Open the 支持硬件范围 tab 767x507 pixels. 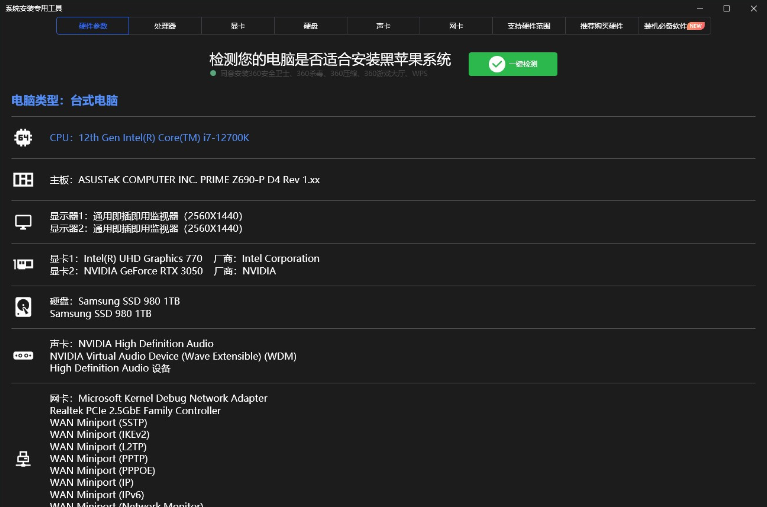(x=529, y=26)
